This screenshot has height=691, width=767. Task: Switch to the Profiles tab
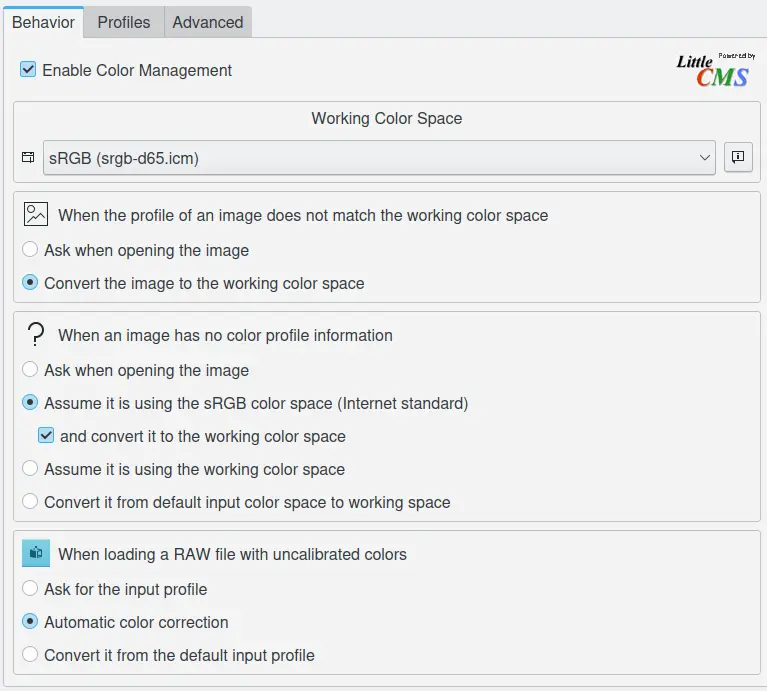click(x=124, y=22)
